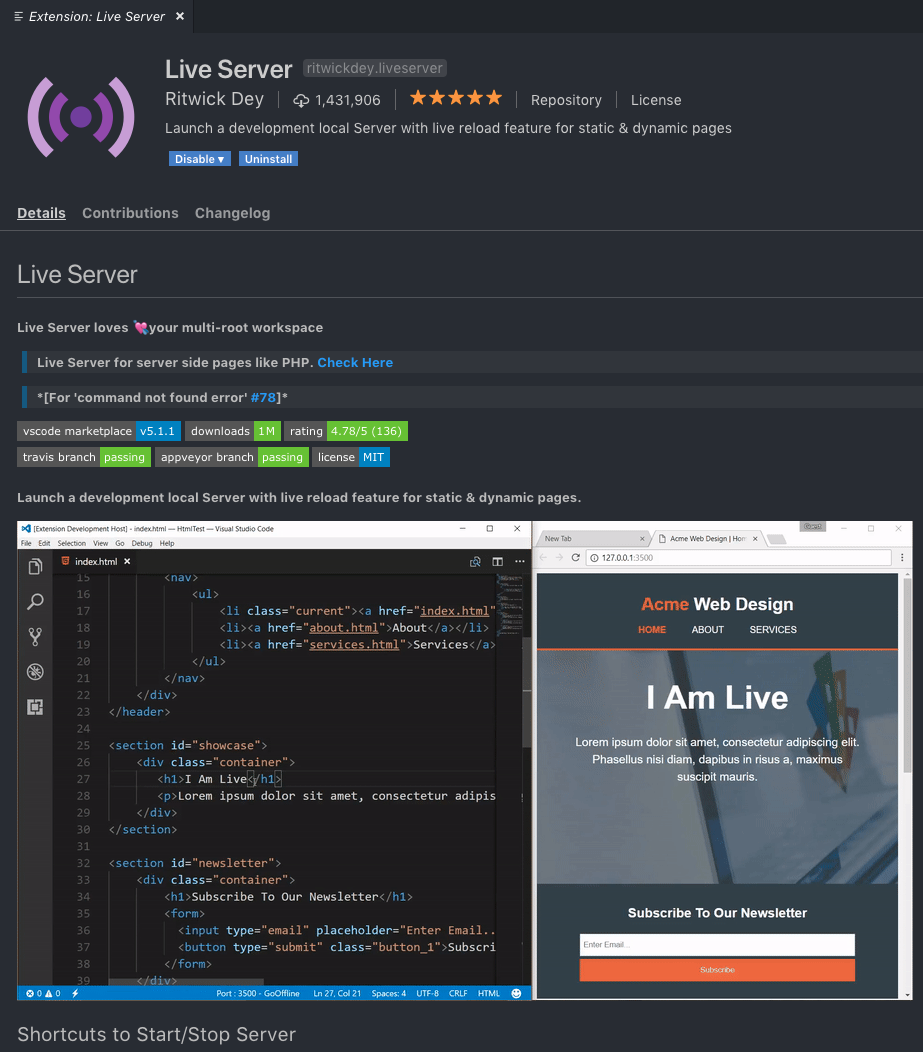923x1052 pixels.
Task: Click ABOUT in Acme site navigation
Action: point(708,629)
